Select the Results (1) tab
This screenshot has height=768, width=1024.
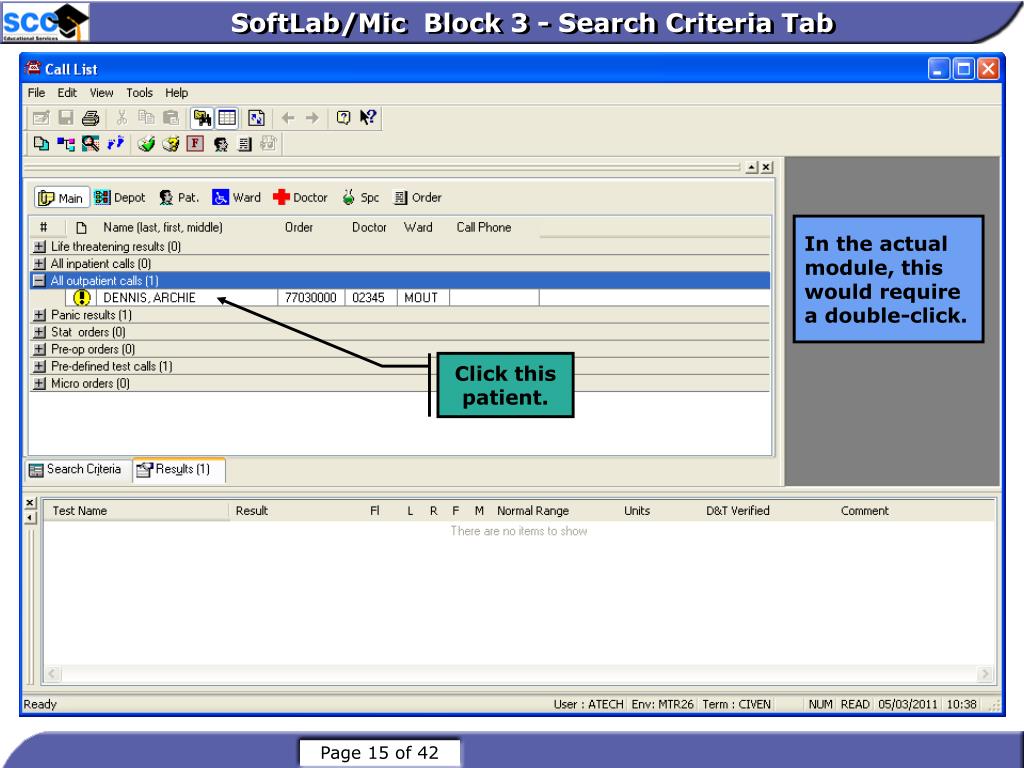(179, 470)
